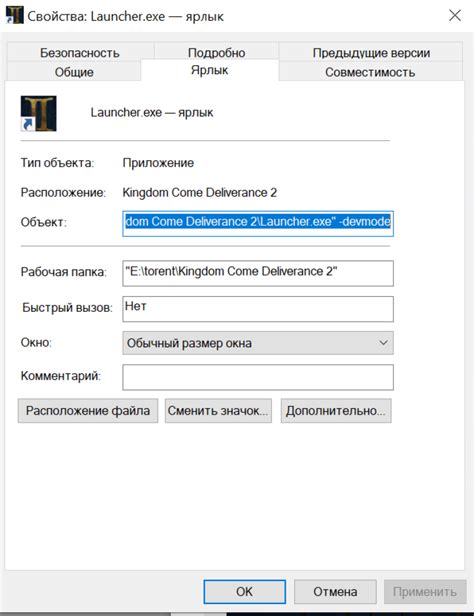Click the 'Рабочая папка:' label
This screenshot has width=474, height=616.
[64, 272]
